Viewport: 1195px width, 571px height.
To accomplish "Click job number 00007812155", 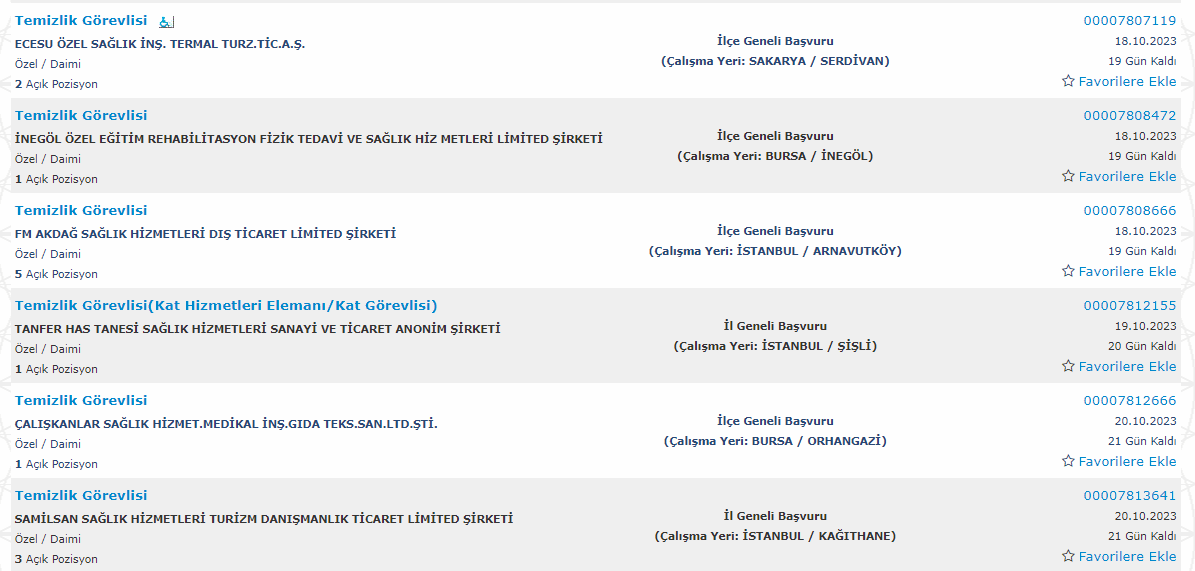I will click(x=1130, y=306).
